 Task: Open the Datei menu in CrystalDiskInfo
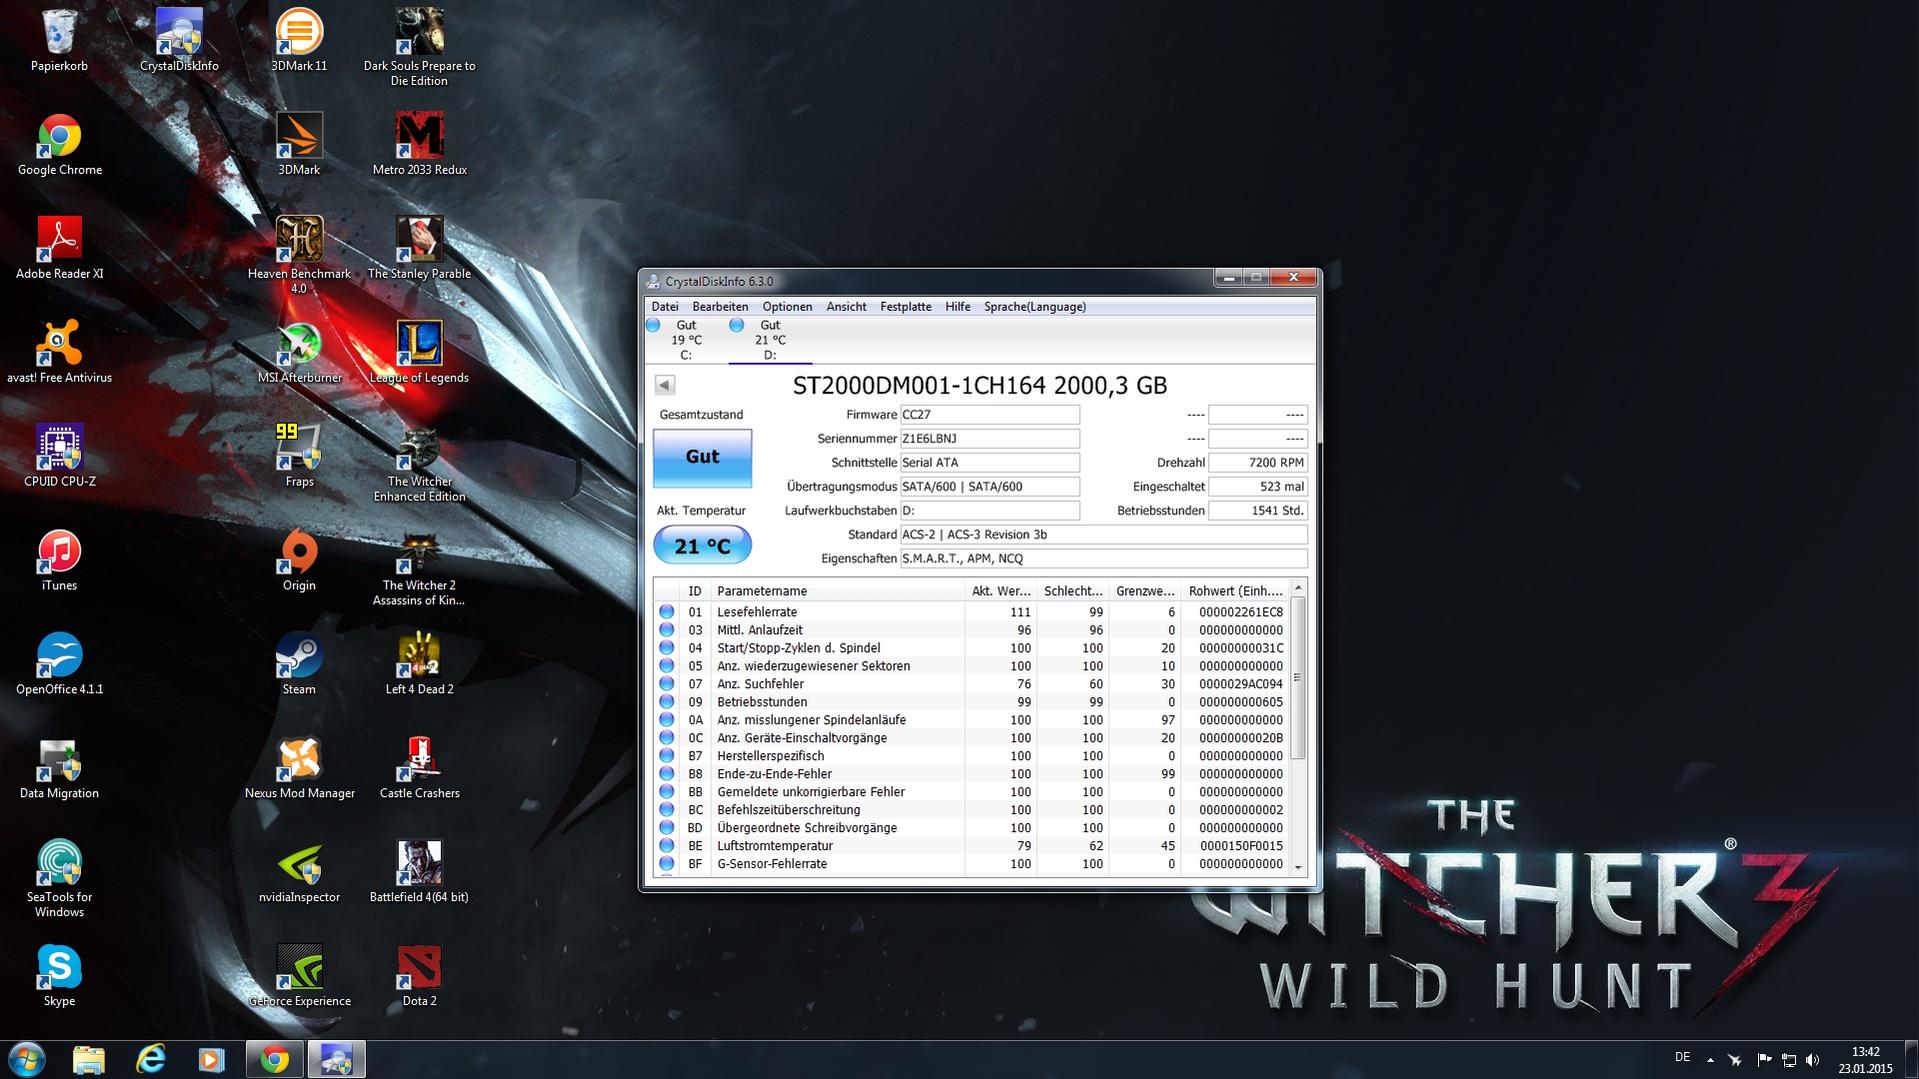tap(664, 307)
